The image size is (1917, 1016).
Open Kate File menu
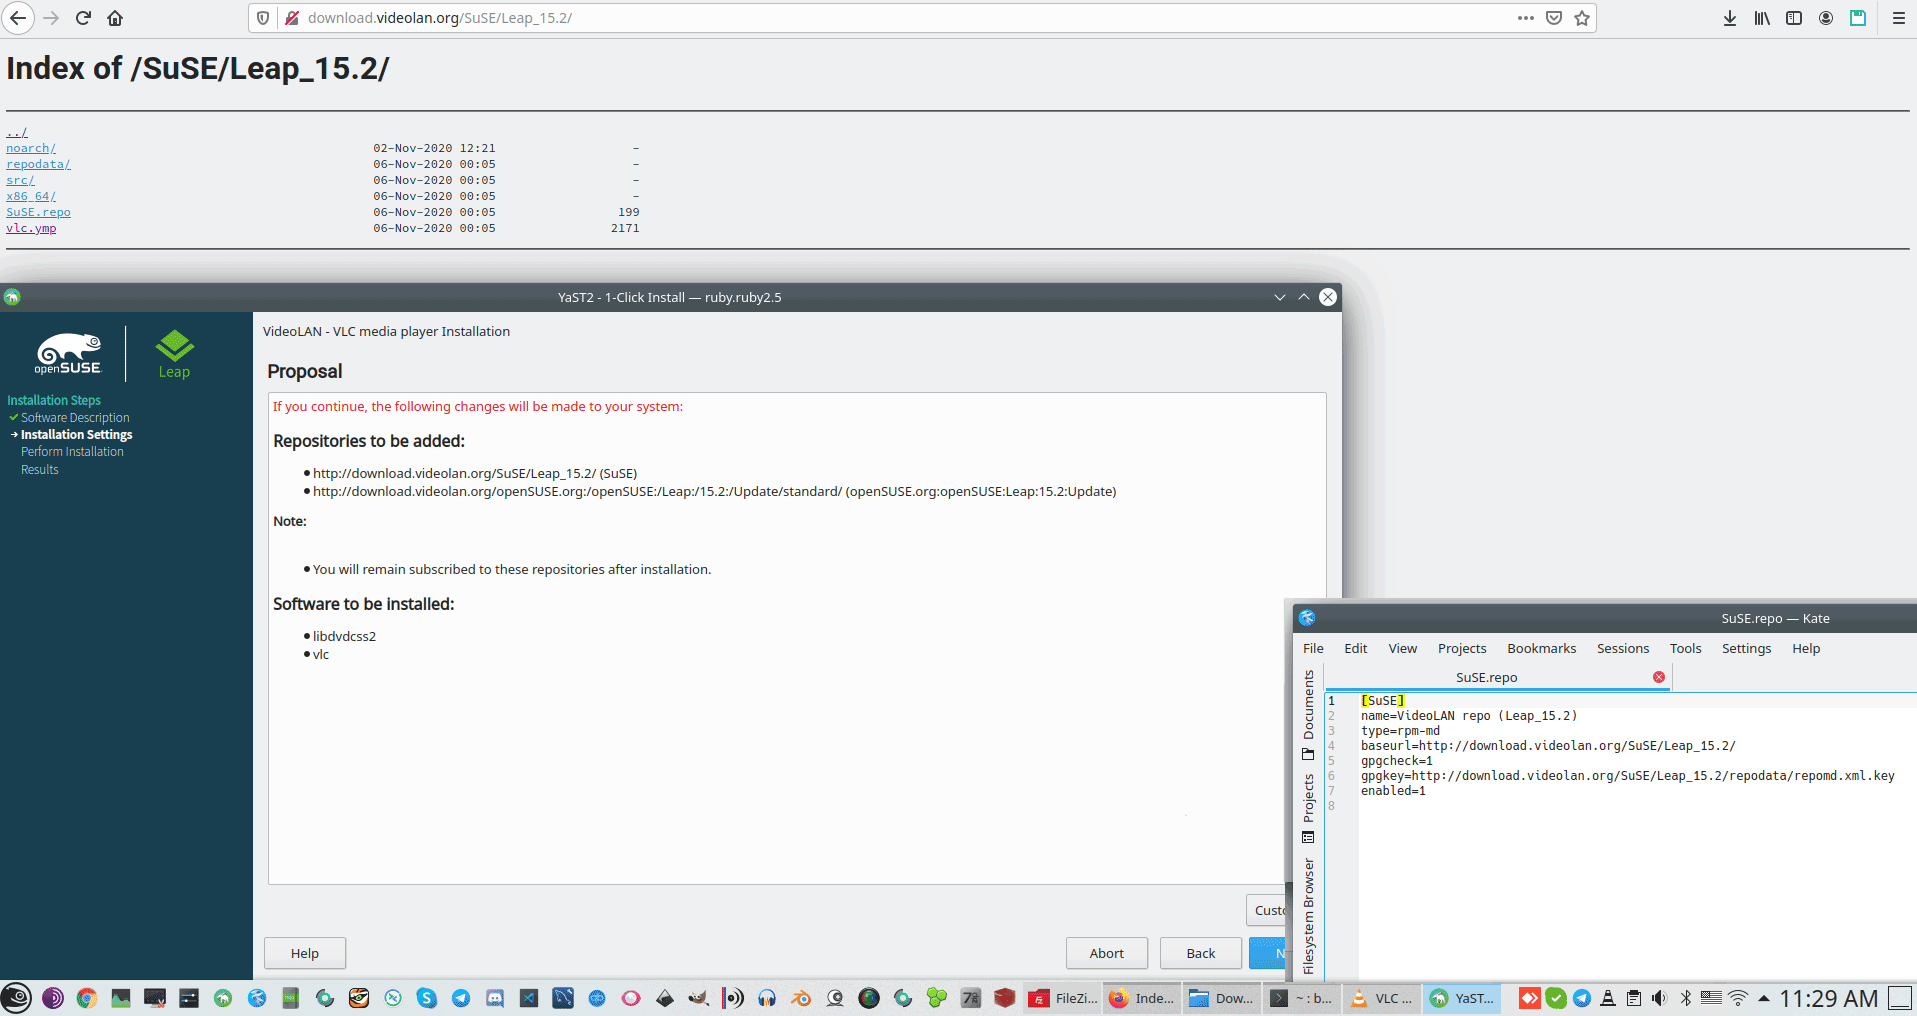[x=1313, y=648]
